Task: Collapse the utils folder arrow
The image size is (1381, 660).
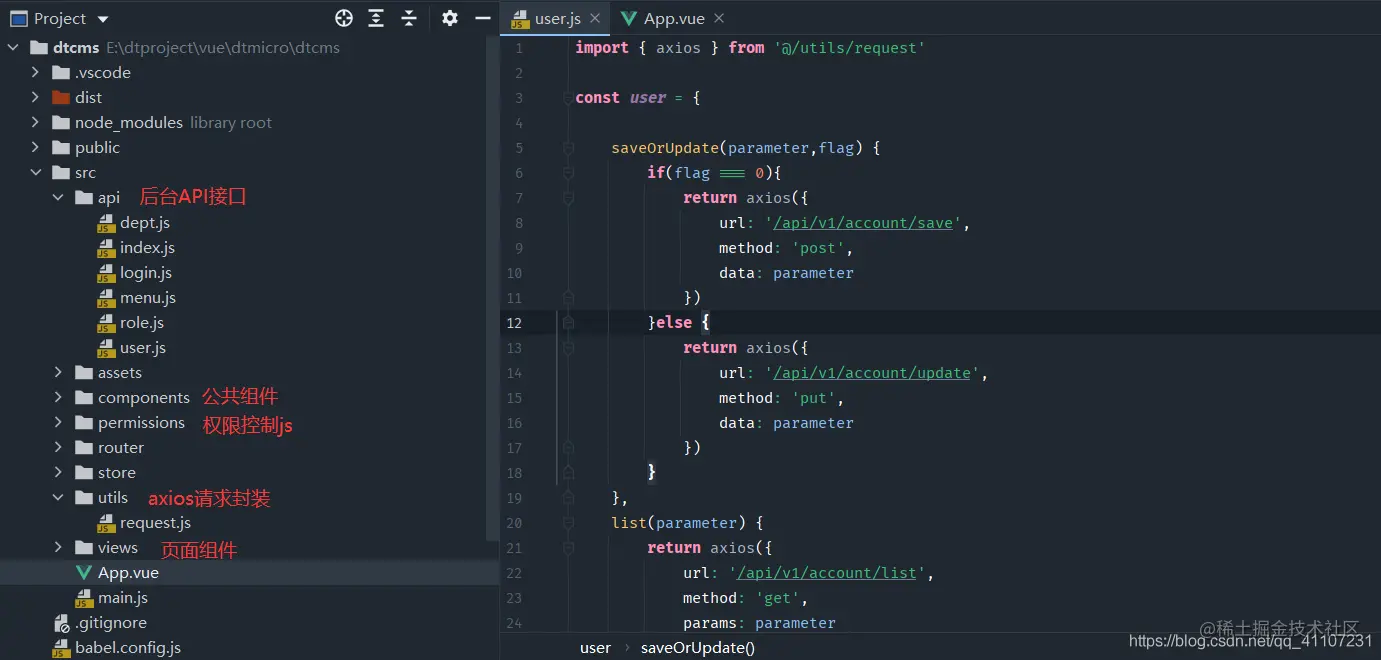Action: [x=58, y=497]
